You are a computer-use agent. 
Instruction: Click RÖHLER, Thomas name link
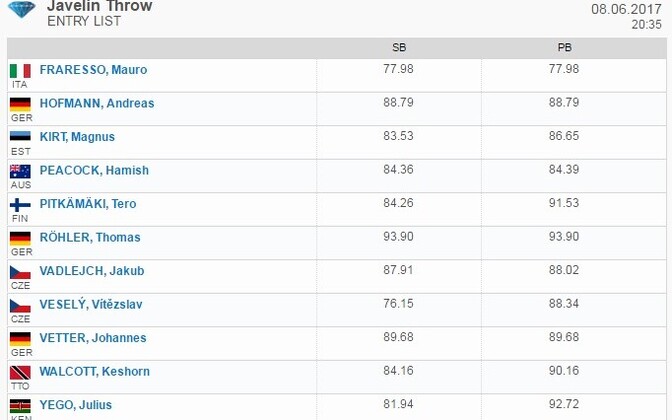pos(90,237)
